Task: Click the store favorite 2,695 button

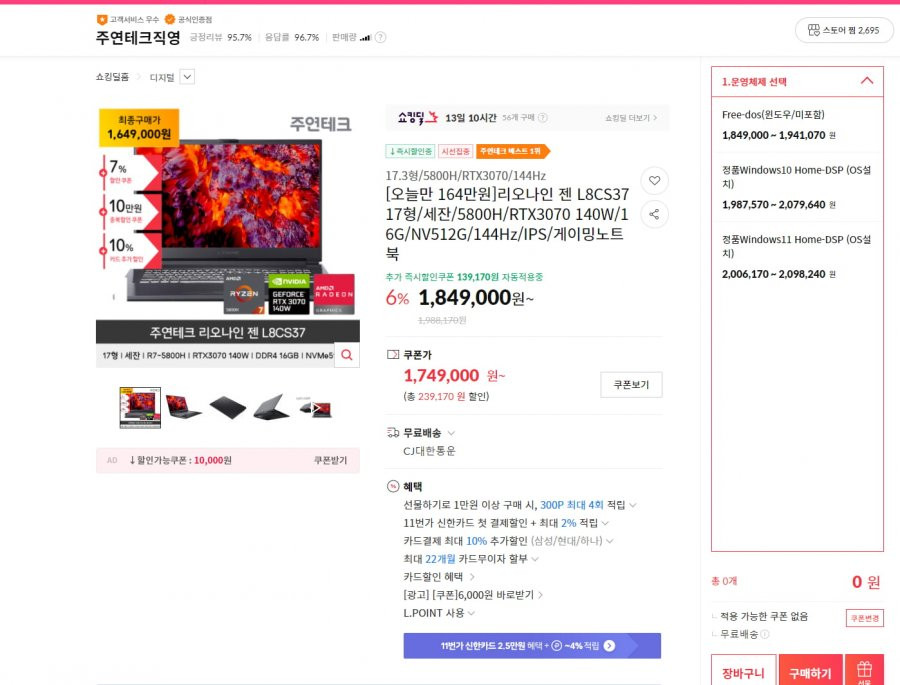Action: click(843, 30)
